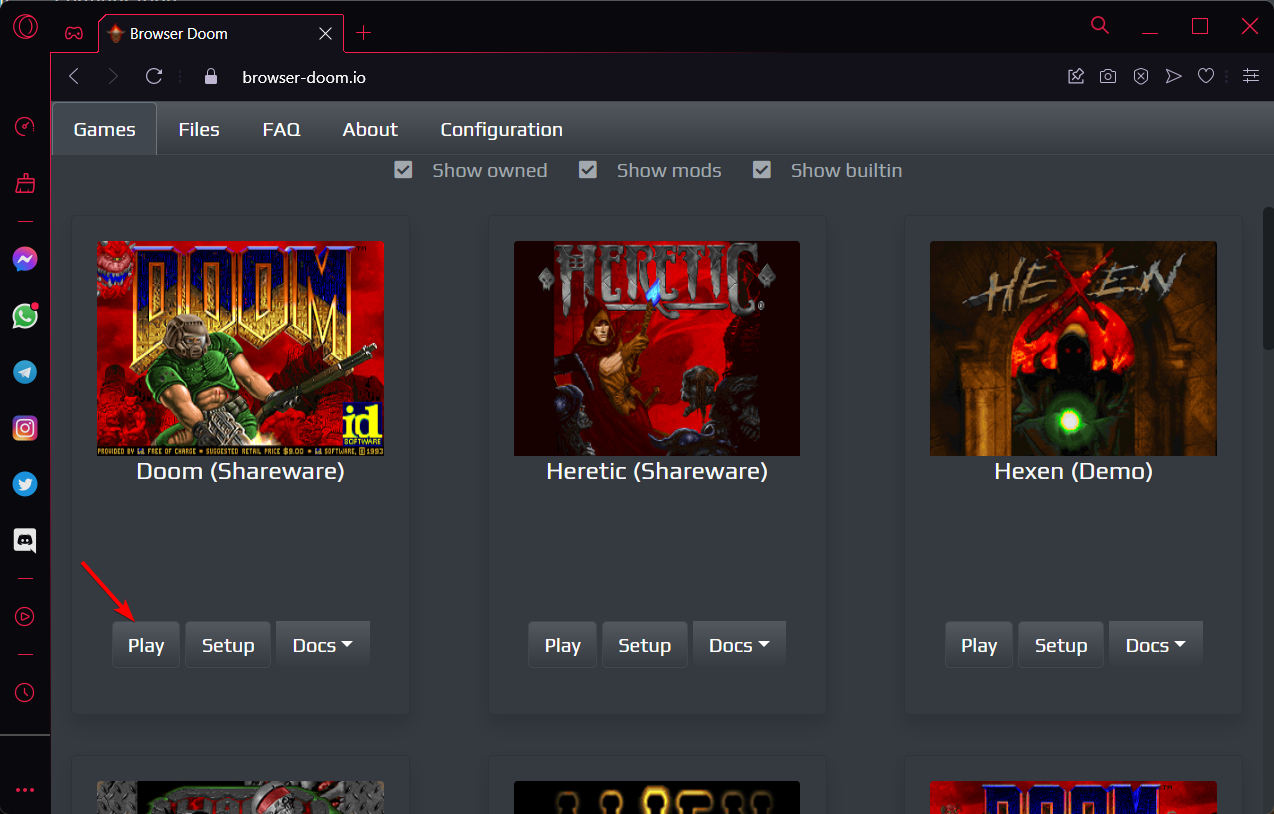This screenshot has width=1274, height=814.
Task: Open History clock icon in sidebar
Action: [25, 692]
